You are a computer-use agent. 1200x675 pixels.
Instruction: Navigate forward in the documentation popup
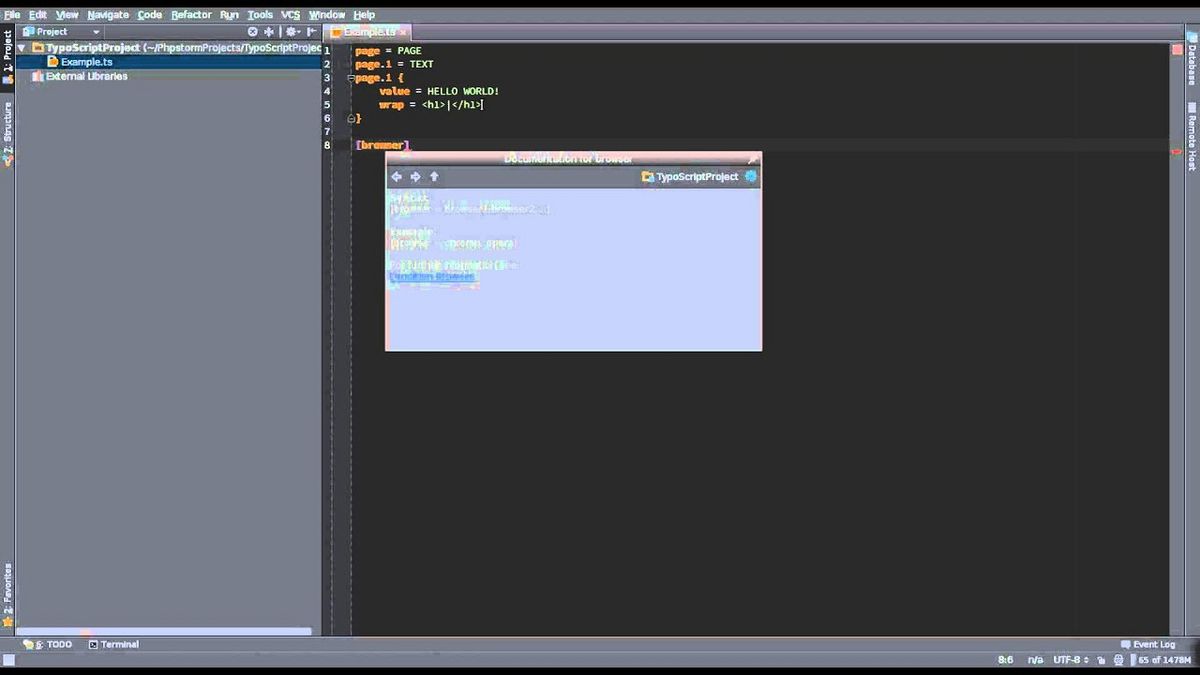pyautogui.click(x=415, y=176)
